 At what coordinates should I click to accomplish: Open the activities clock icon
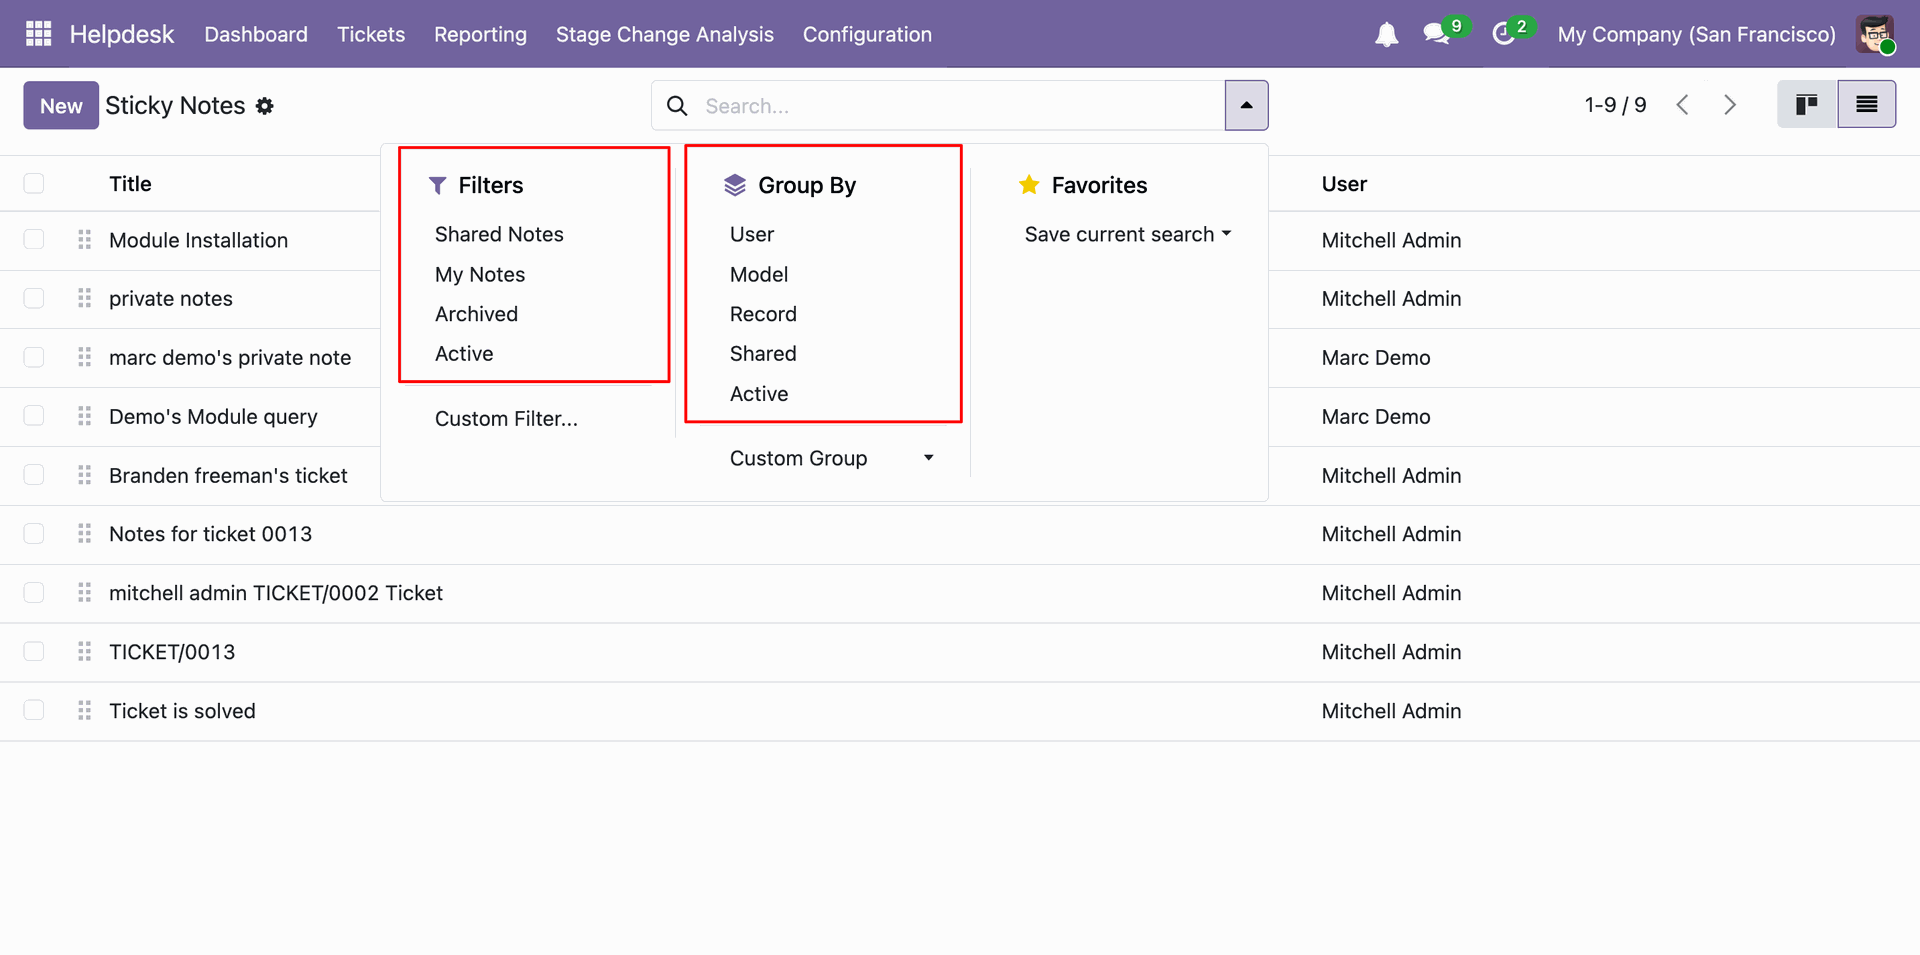1503,34
